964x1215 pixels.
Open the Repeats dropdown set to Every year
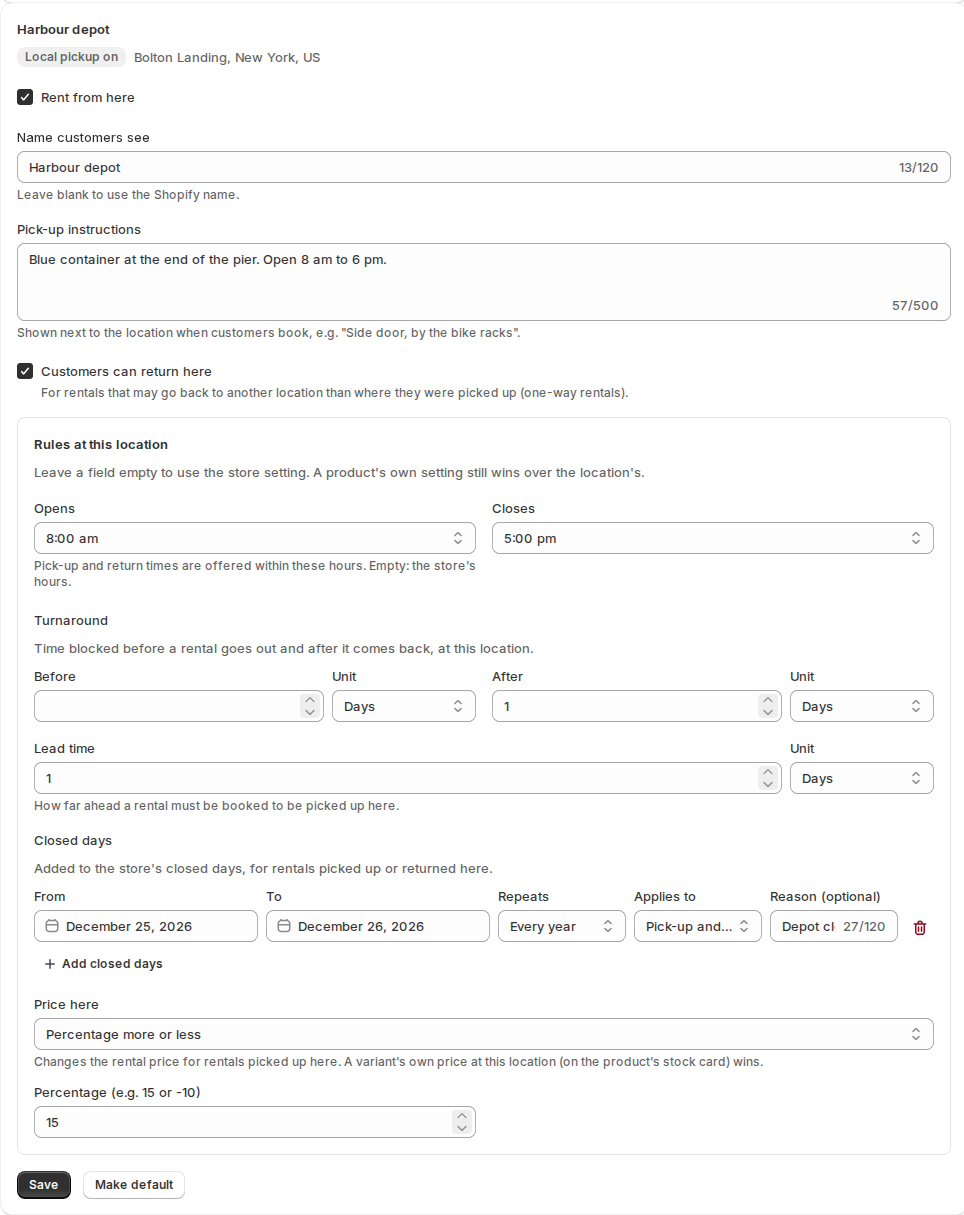coord(562,926)
